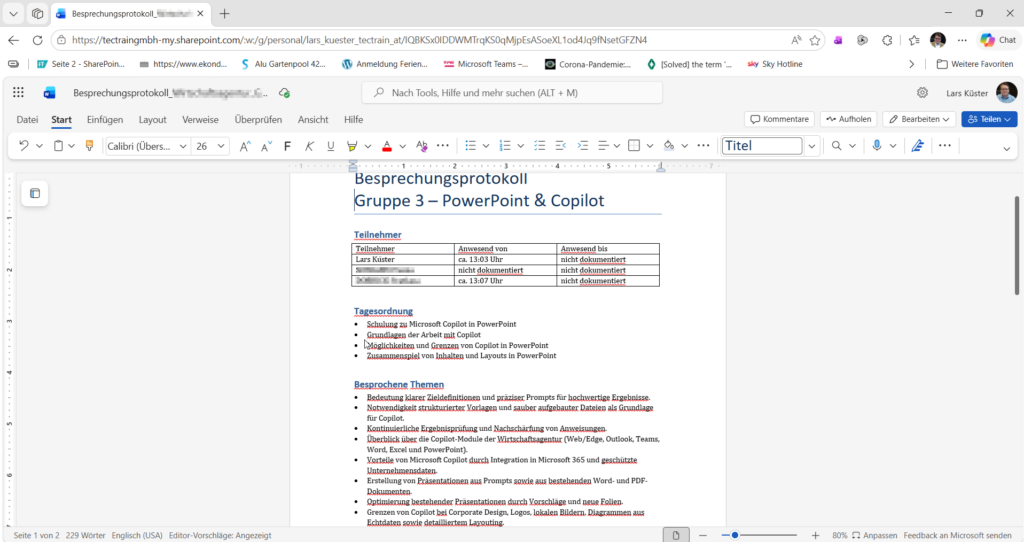Click the Increase indent icon
Image resolution: width=1024 pixels, height=542 pixels.
(x=583, y=146)
